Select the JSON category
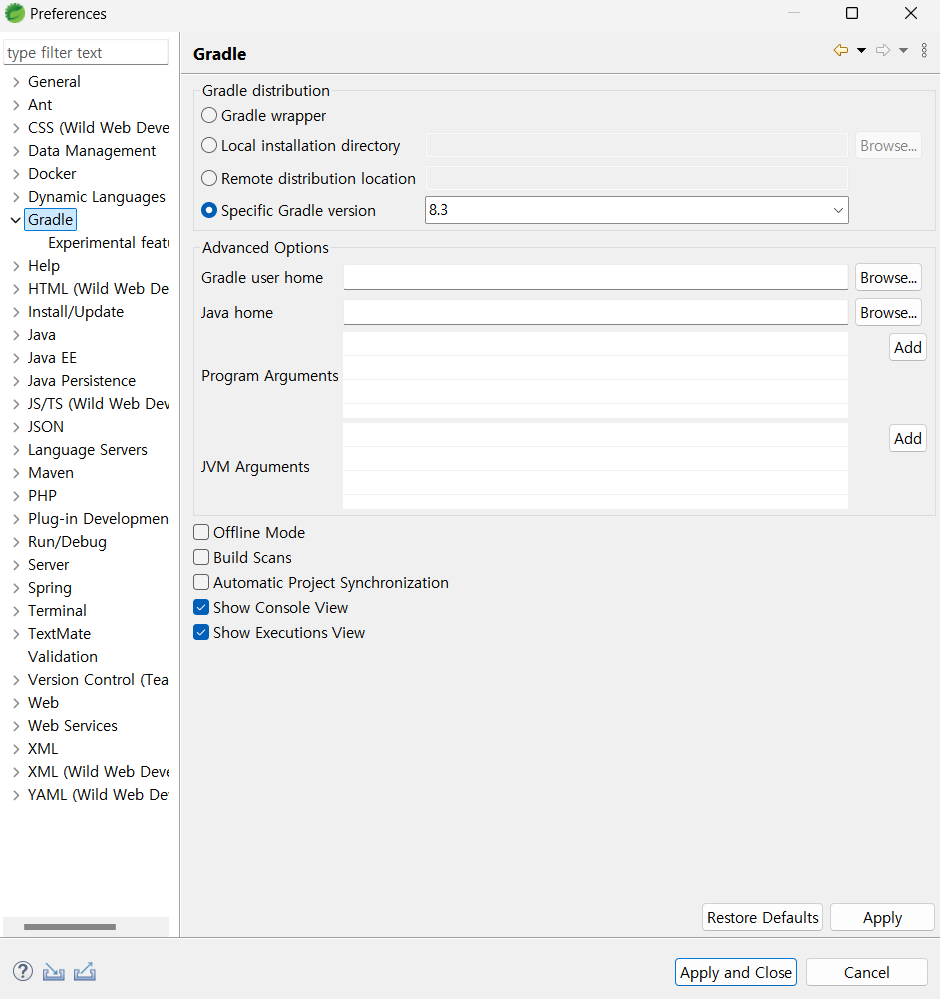This screenshot has height=999, width=940. pos(45,426)
